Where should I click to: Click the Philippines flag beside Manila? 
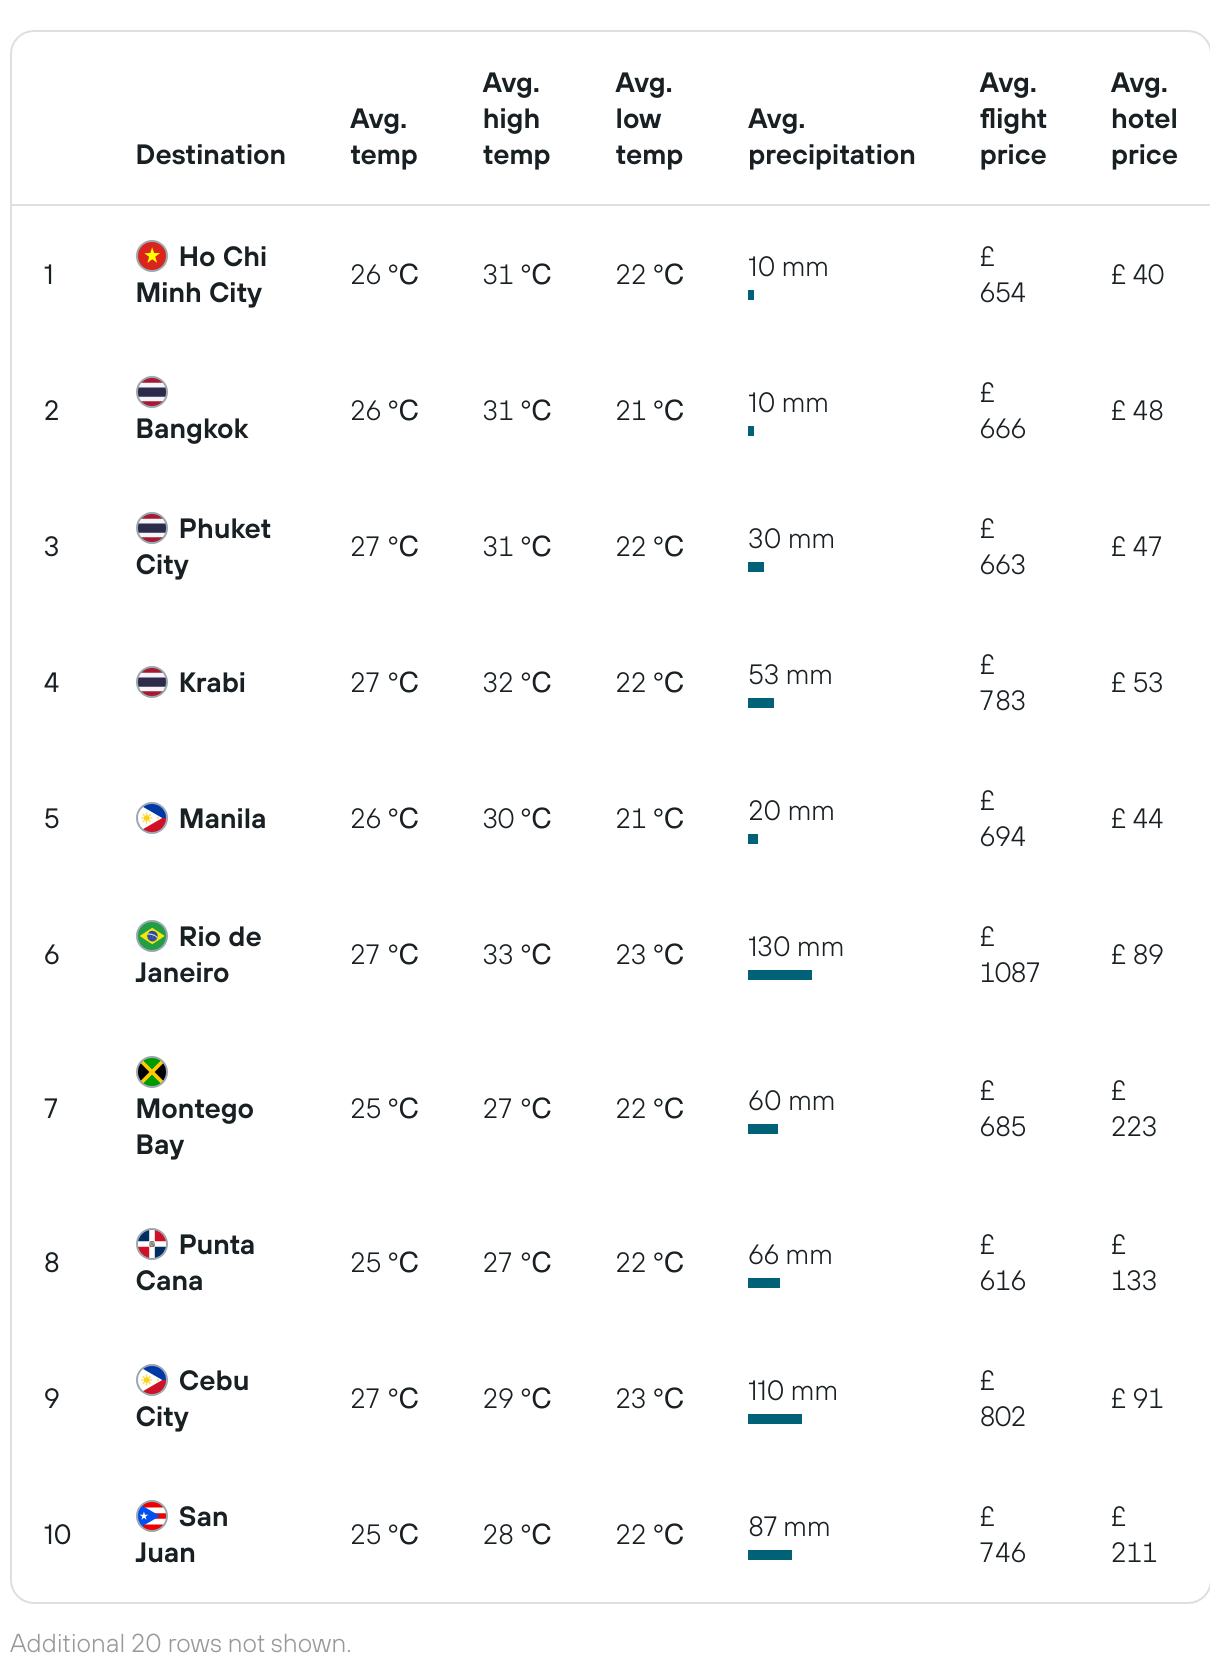click(152, 818)
